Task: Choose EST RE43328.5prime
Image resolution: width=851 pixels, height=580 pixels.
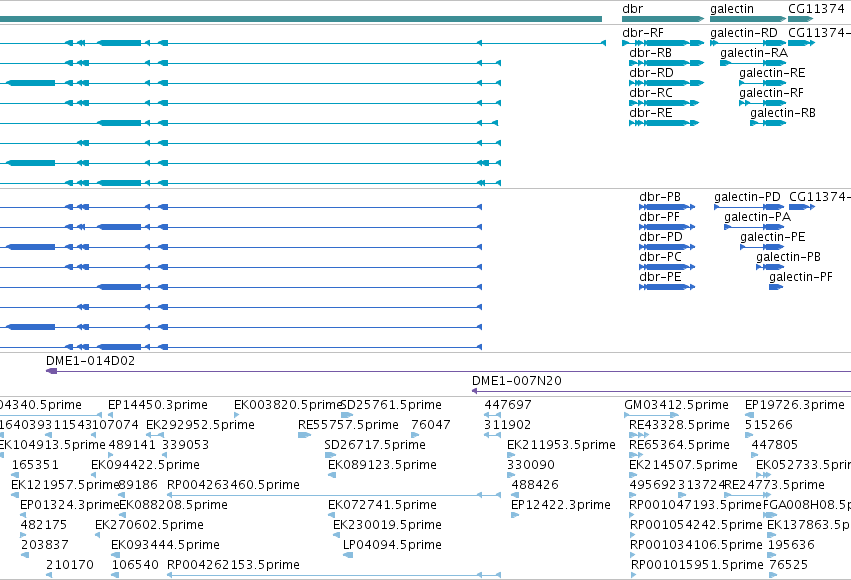Action: click(679, 425)
